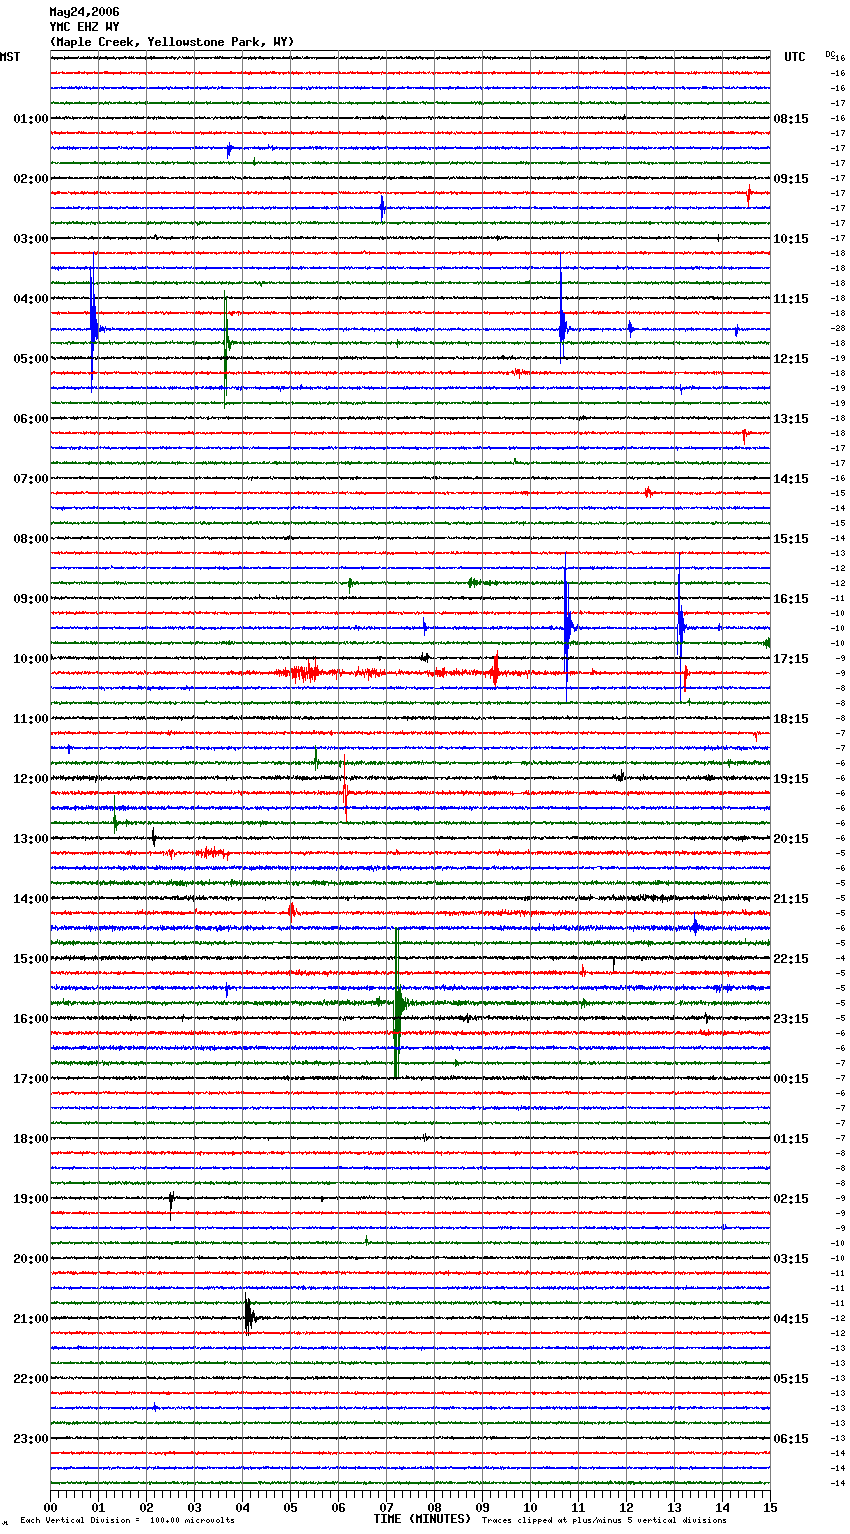Select the 08:00 MST row label
Screen dimensions: 850x1534
click(30, 539)
